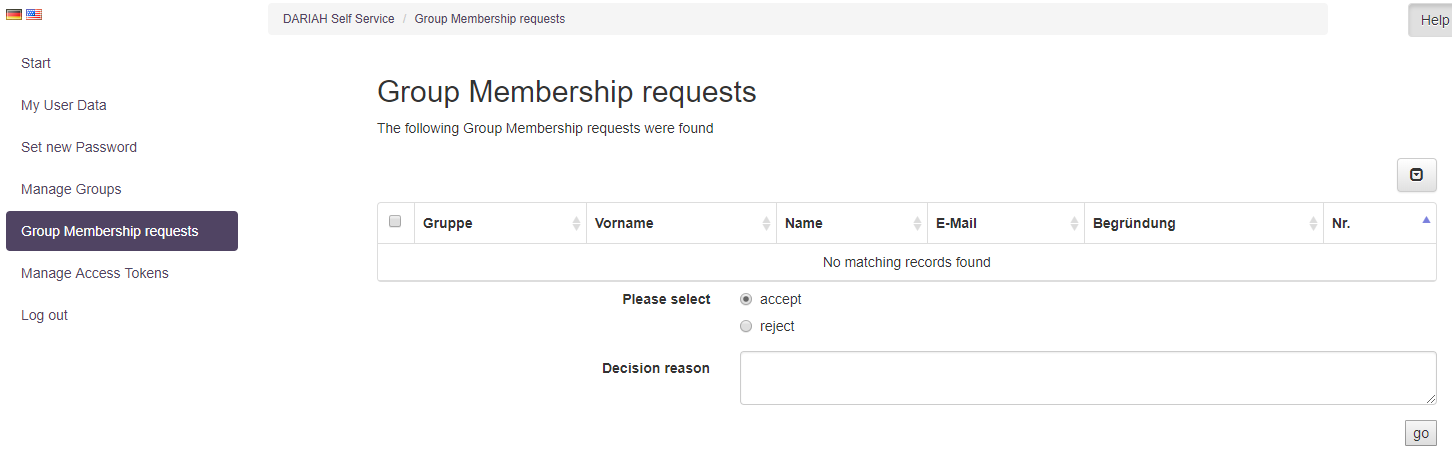
Task: Check the select-all requests checkbox
Action: 395,222
